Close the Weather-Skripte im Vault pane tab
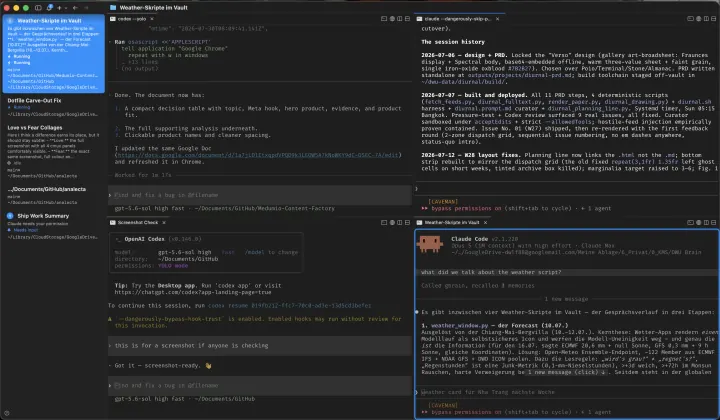The height and width of the screenshot is (420, 720). coord(485,223)
